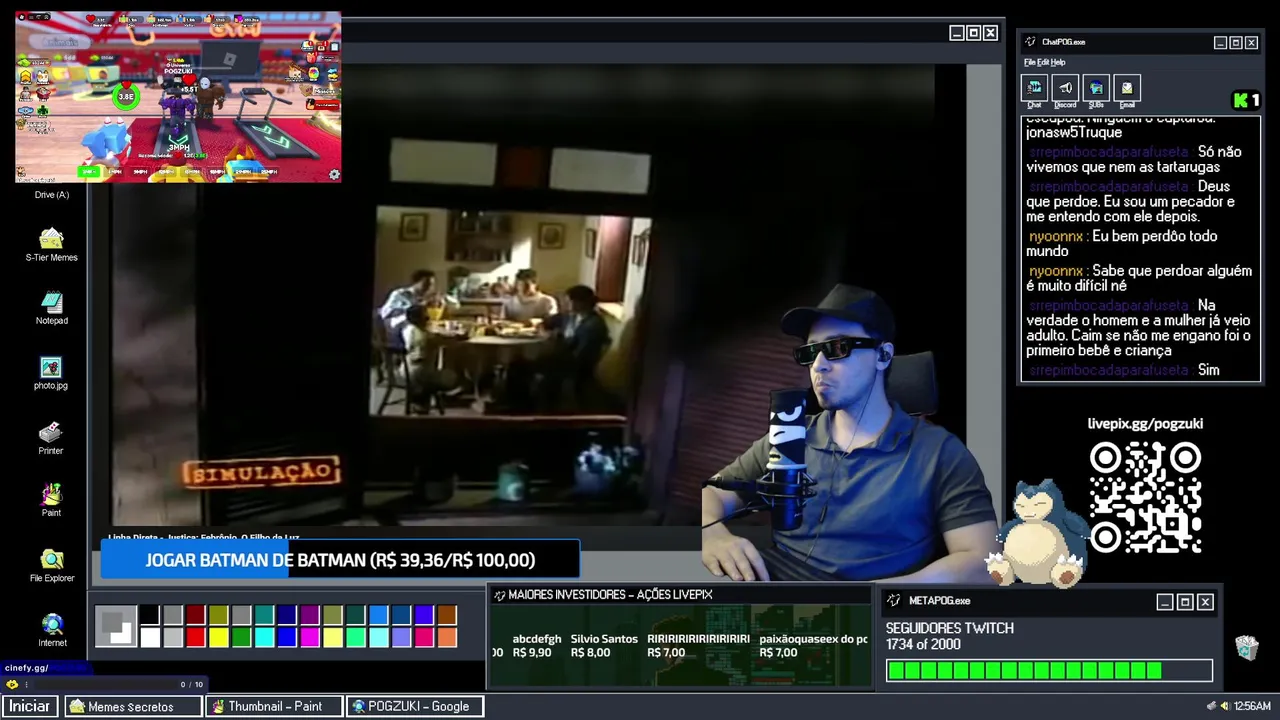
Task: Click the Twitch followers green progress bar
Action: [x=1049, y=671]
